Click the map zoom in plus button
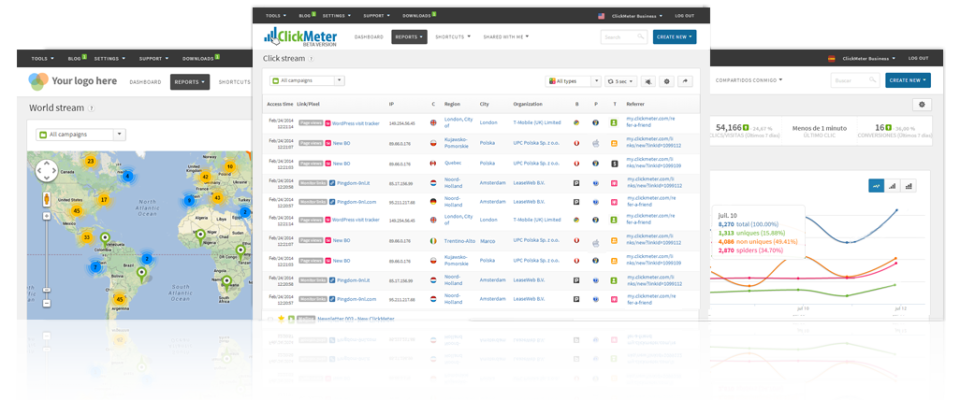The width and height of the screenshot is (960, 400). [46, 216]
